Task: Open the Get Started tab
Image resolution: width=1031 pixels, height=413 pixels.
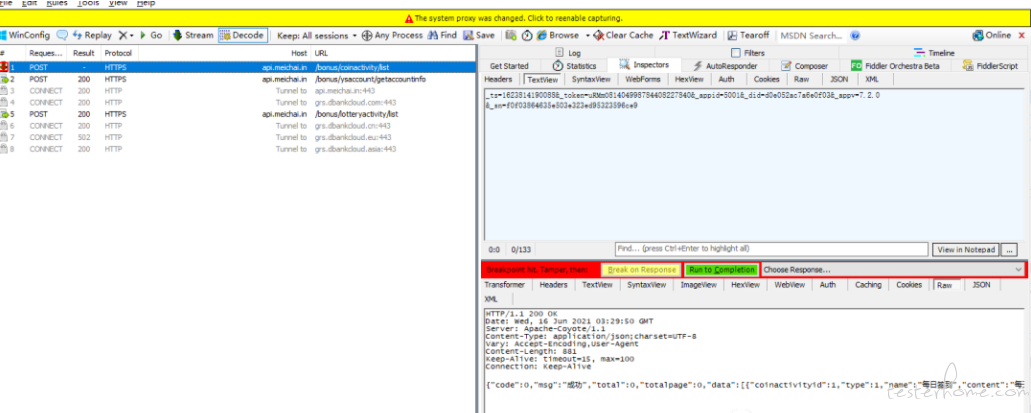Action: coord(509,66)
